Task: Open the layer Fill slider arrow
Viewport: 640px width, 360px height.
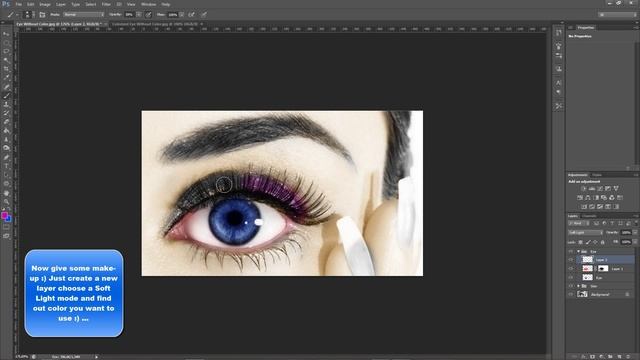Action: pos(635,242)
